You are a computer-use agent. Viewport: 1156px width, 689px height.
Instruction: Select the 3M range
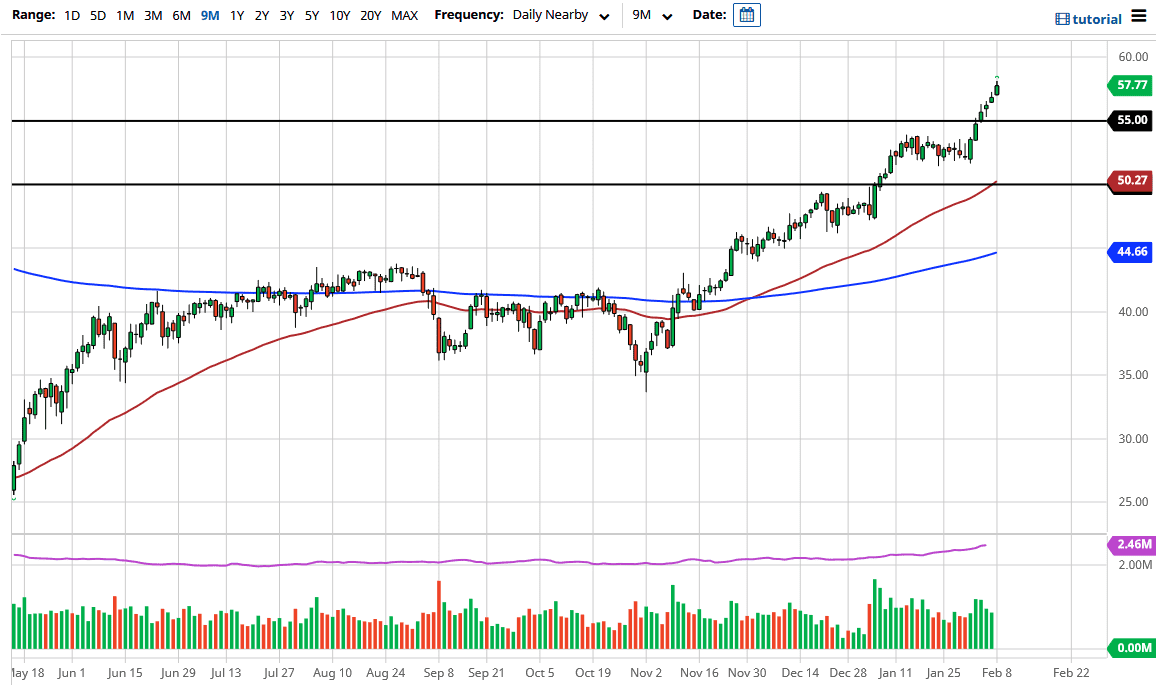(x=152, y=16)
